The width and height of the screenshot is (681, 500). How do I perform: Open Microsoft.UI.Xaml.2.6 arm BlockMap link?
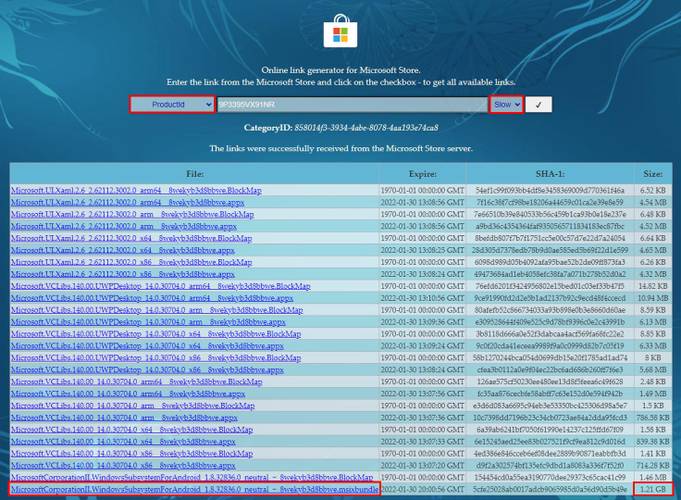(132, 214)
